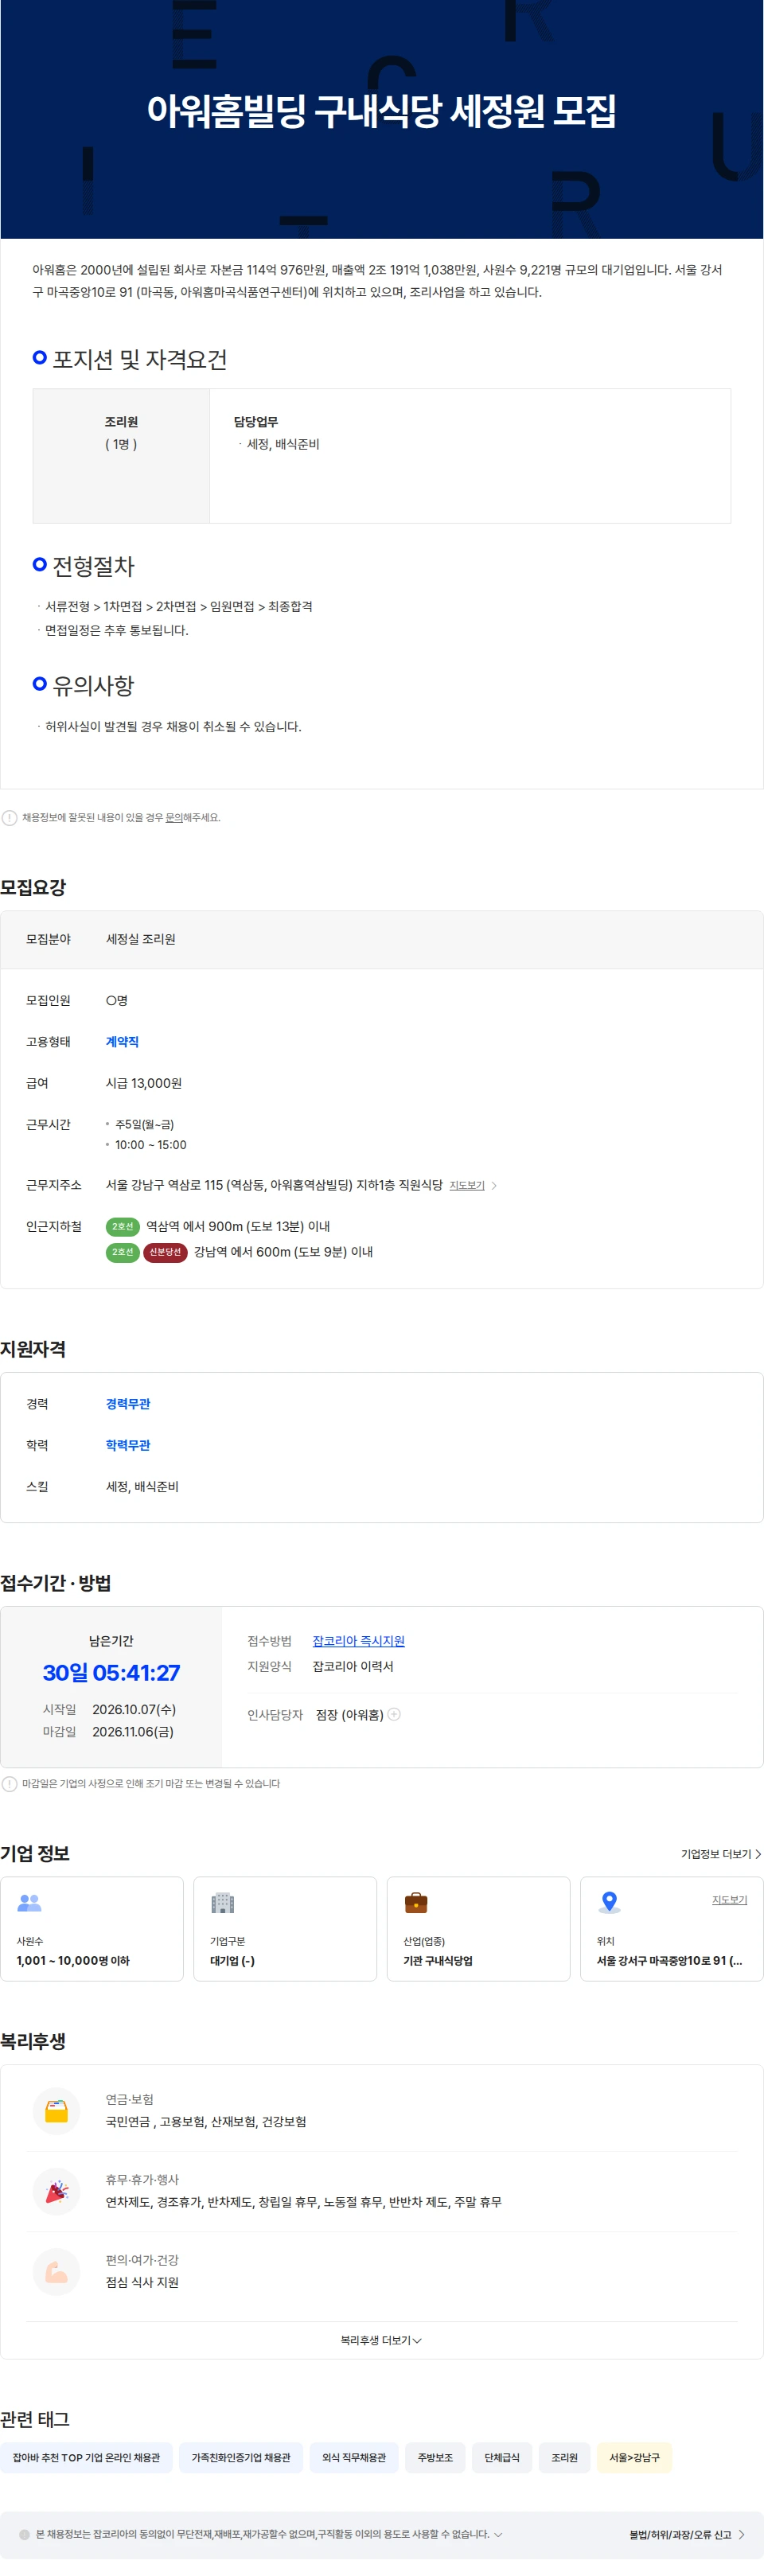Expand the 인사담당자 plus icon
The height and width of the screenshot is (2576, 764).
pyautogui.click(x=394, y=1714)
